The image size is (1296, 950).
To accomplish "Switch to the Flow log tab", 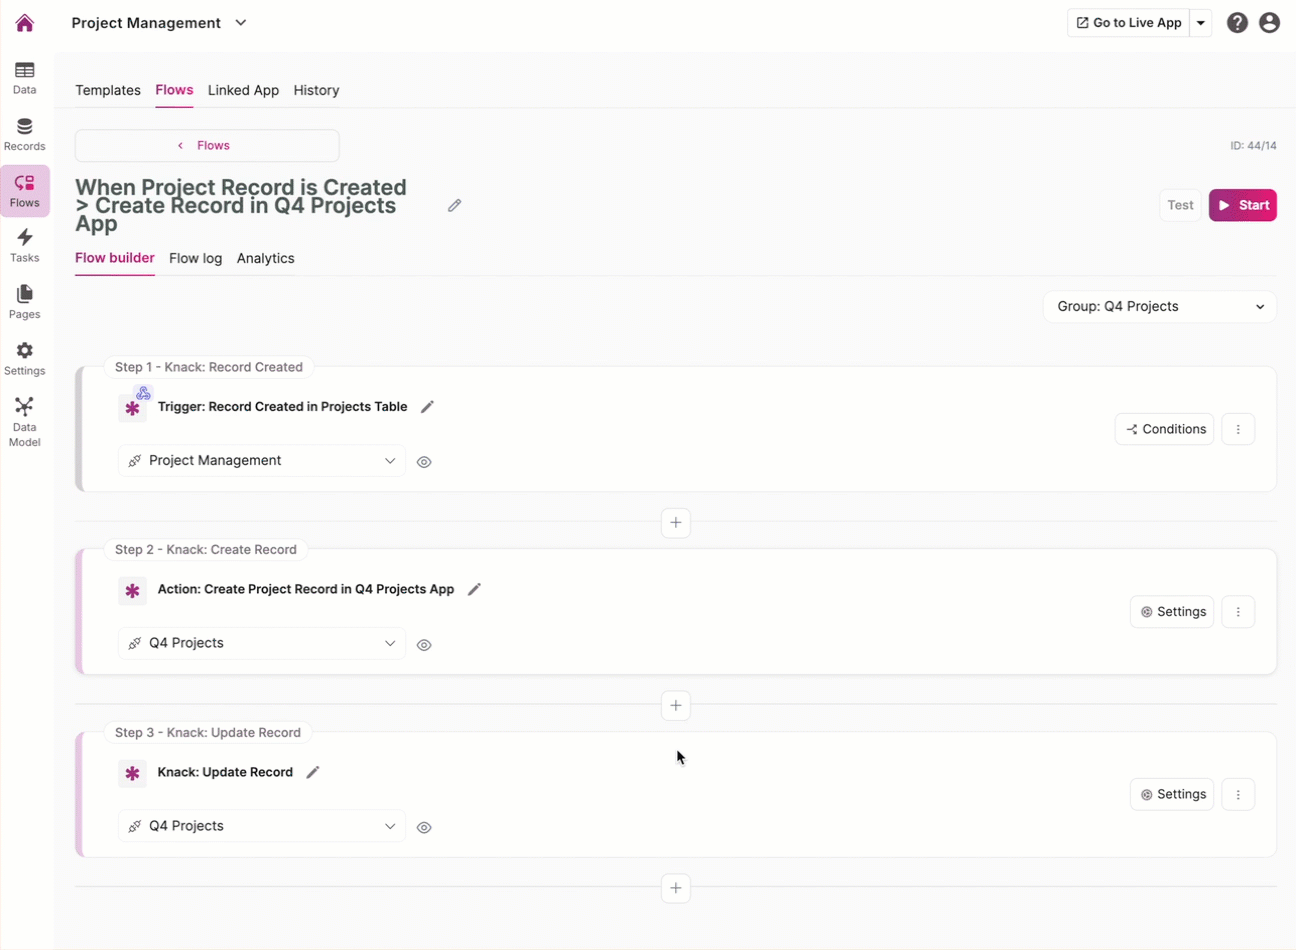I will 195,258.
